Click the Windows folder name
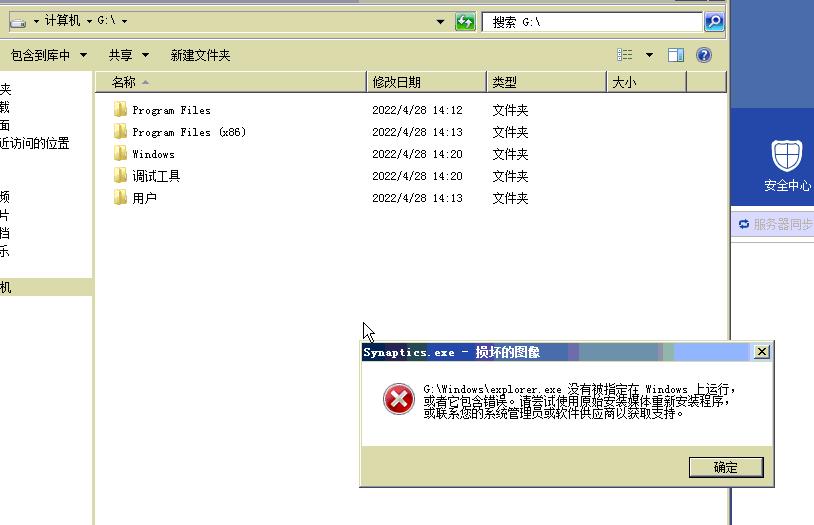The image size is (814, 525). tap(153, 154)
